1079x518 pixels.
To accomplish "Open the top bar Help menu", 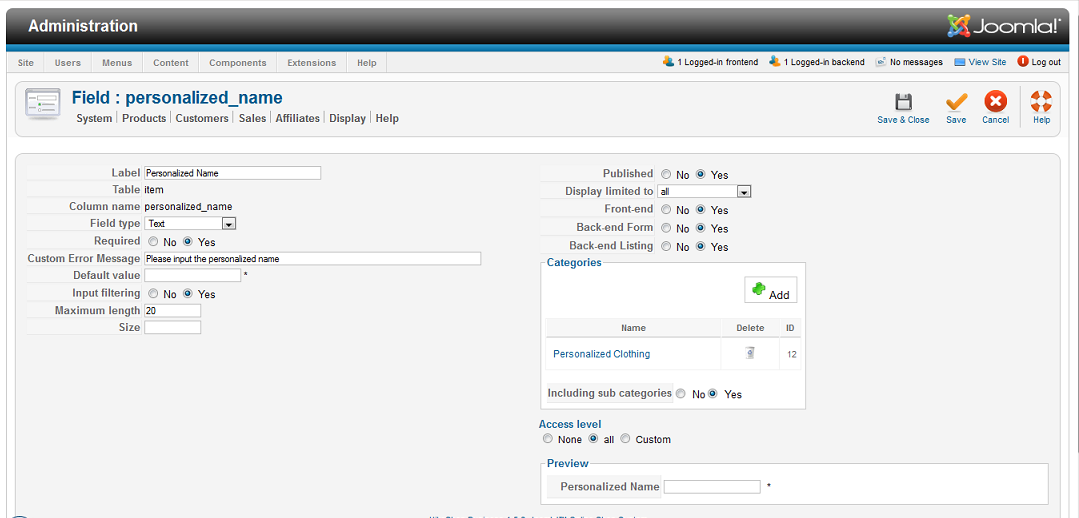I will click(x=367, y=63).
